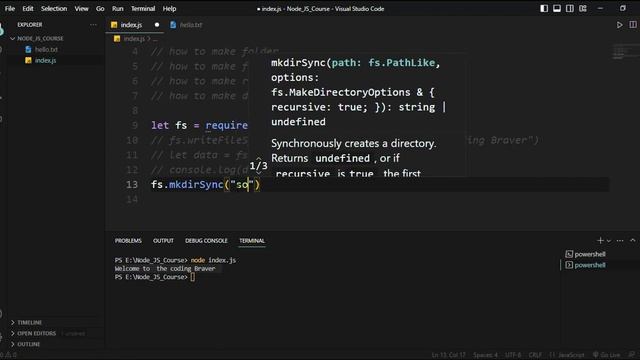Click "Welcome to the coding Braver" output

click(x=165, y=269)
